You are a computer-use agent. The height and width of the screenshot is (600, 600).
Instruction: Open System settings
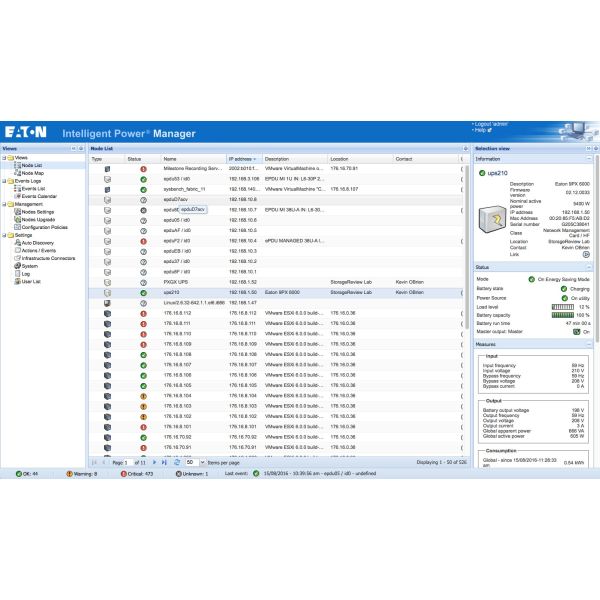tap(29, 266)
